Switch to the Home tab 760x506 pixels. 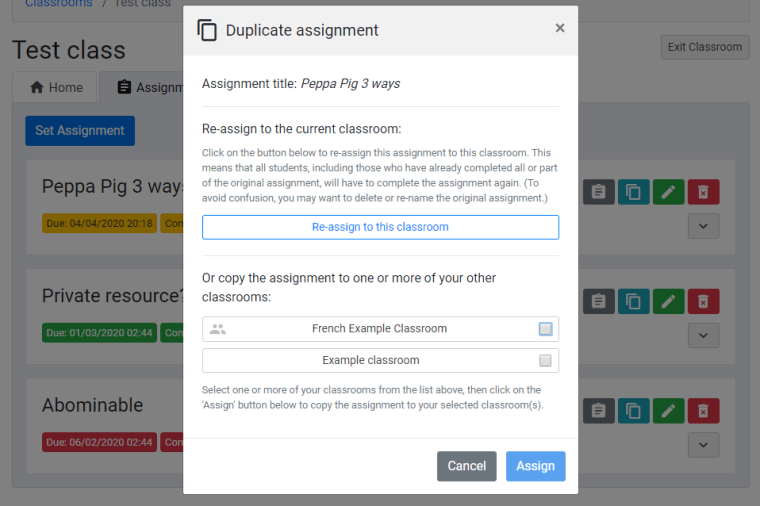pos(56,87)
